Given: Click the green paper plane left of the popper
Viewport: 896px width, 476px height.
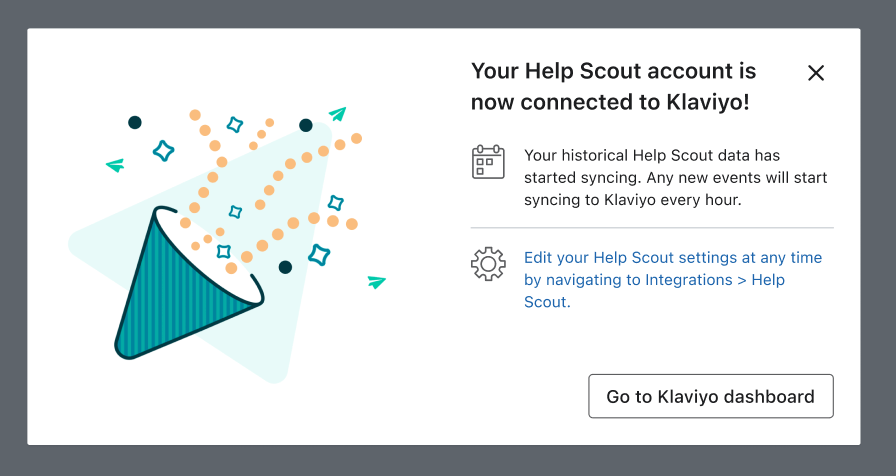Looking at the screenshot, I should click(x=115, y=165).
